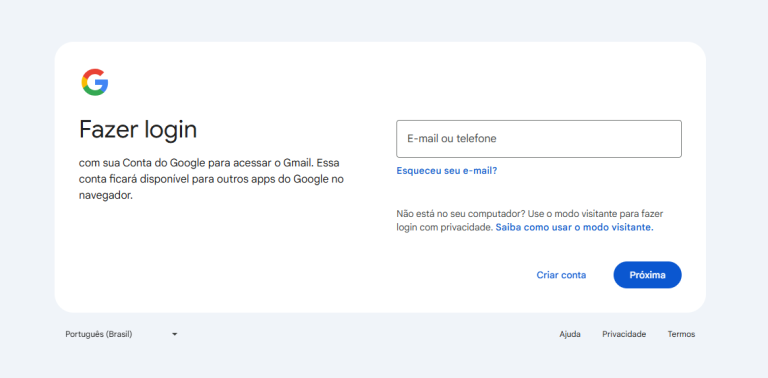Expand the language list with the caret arrow

174,334
